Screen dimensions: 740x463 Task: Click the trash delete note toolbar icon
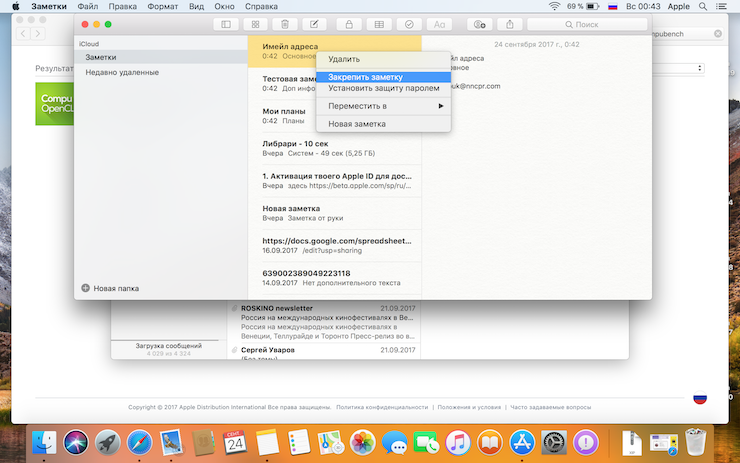pyautogui.click(x=285, y=24)
